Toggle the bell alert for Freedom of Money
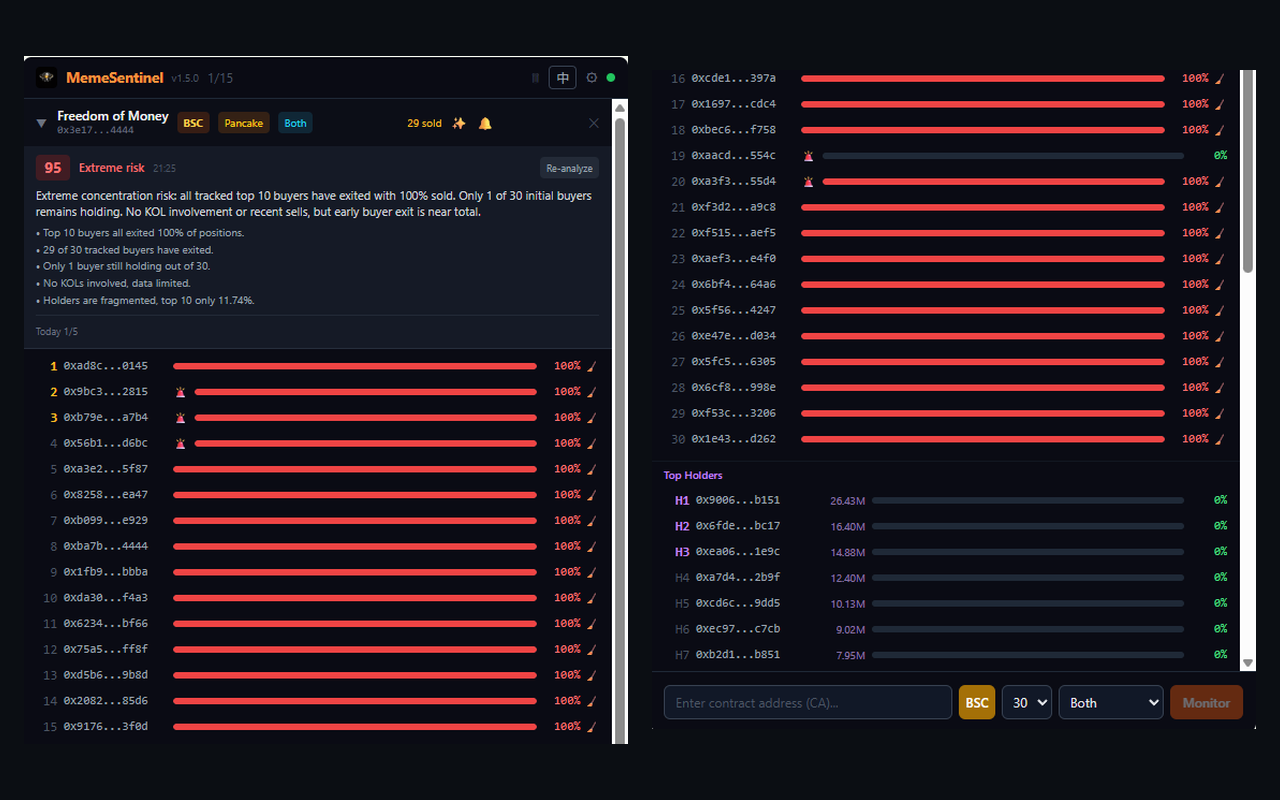The height and width of the screenshot is (800, 1280). point(485,123)
